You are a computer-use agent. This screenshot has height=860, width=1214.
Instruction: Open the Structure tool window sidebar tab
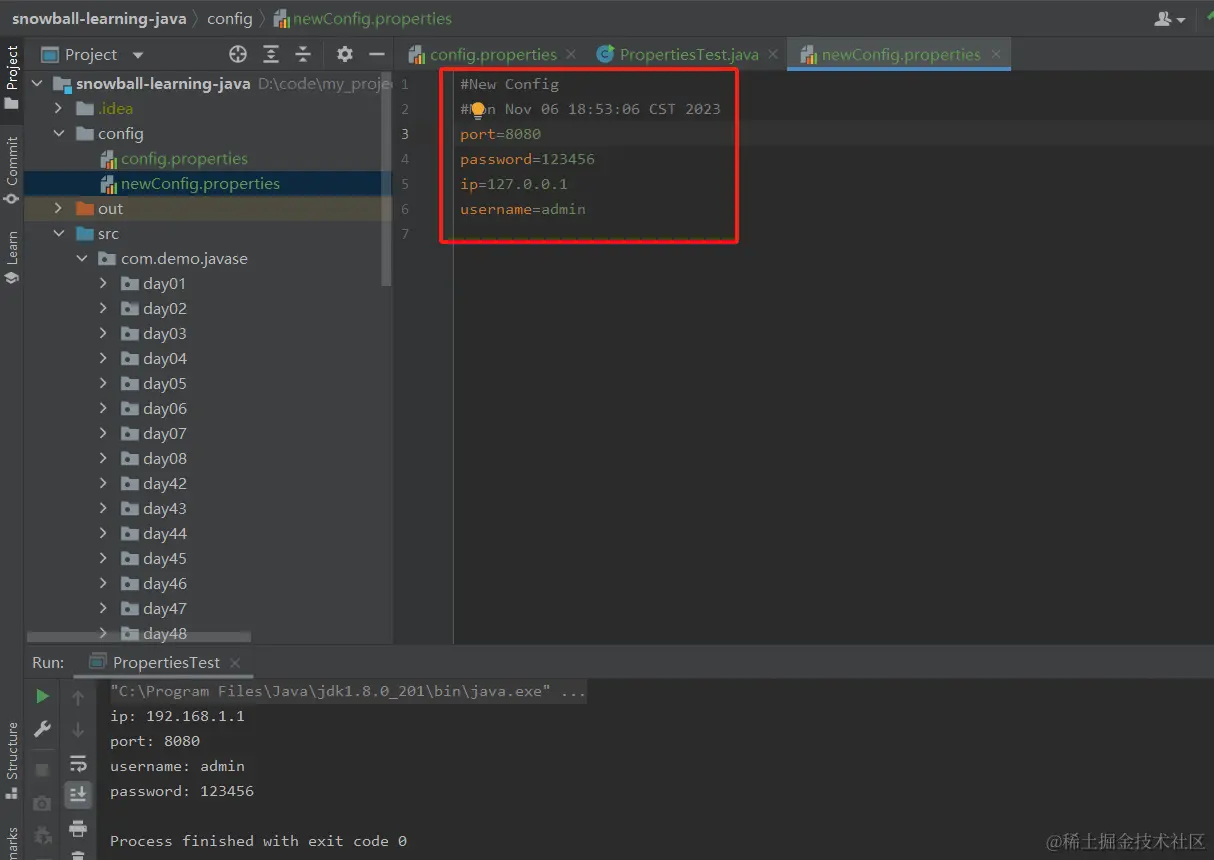coord(12,760)
